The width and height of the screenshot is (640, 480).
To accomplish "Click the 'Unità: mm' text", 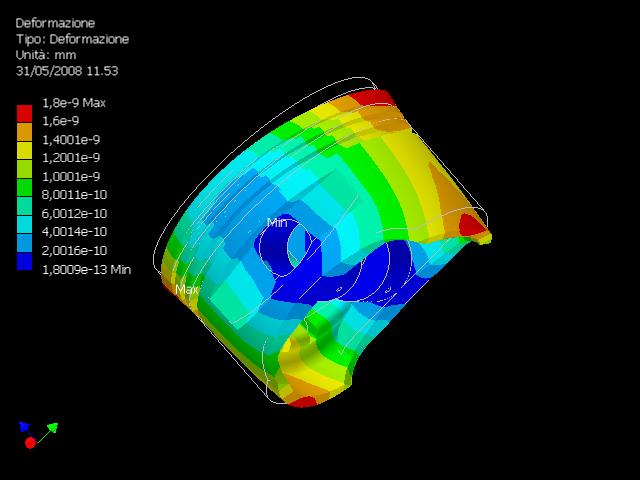I will click(46, 55).
